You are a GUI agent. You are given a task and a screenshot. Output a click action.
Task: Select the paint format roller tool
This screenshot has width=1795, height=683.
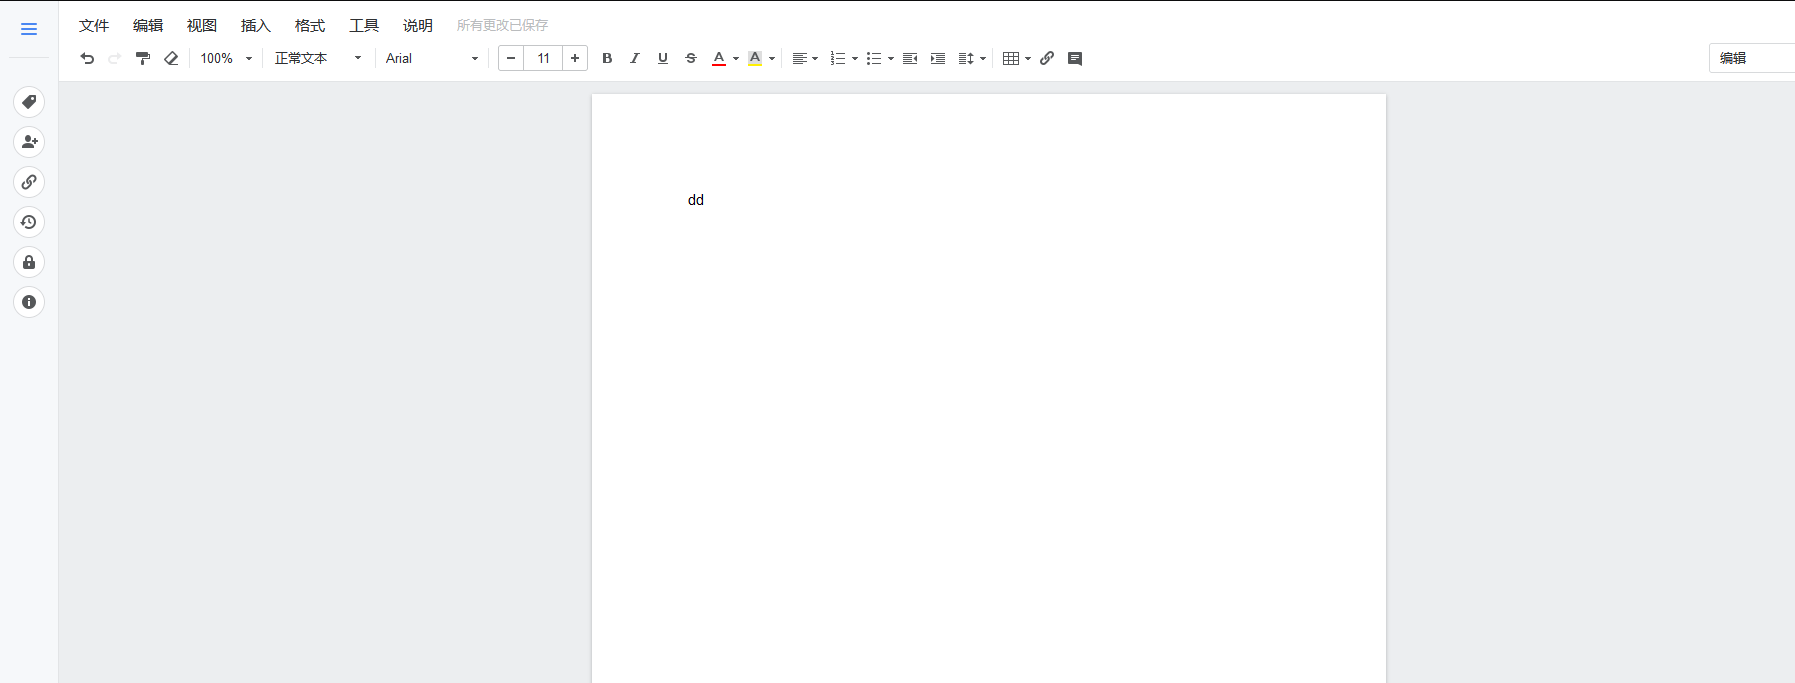tap(143, 58)
